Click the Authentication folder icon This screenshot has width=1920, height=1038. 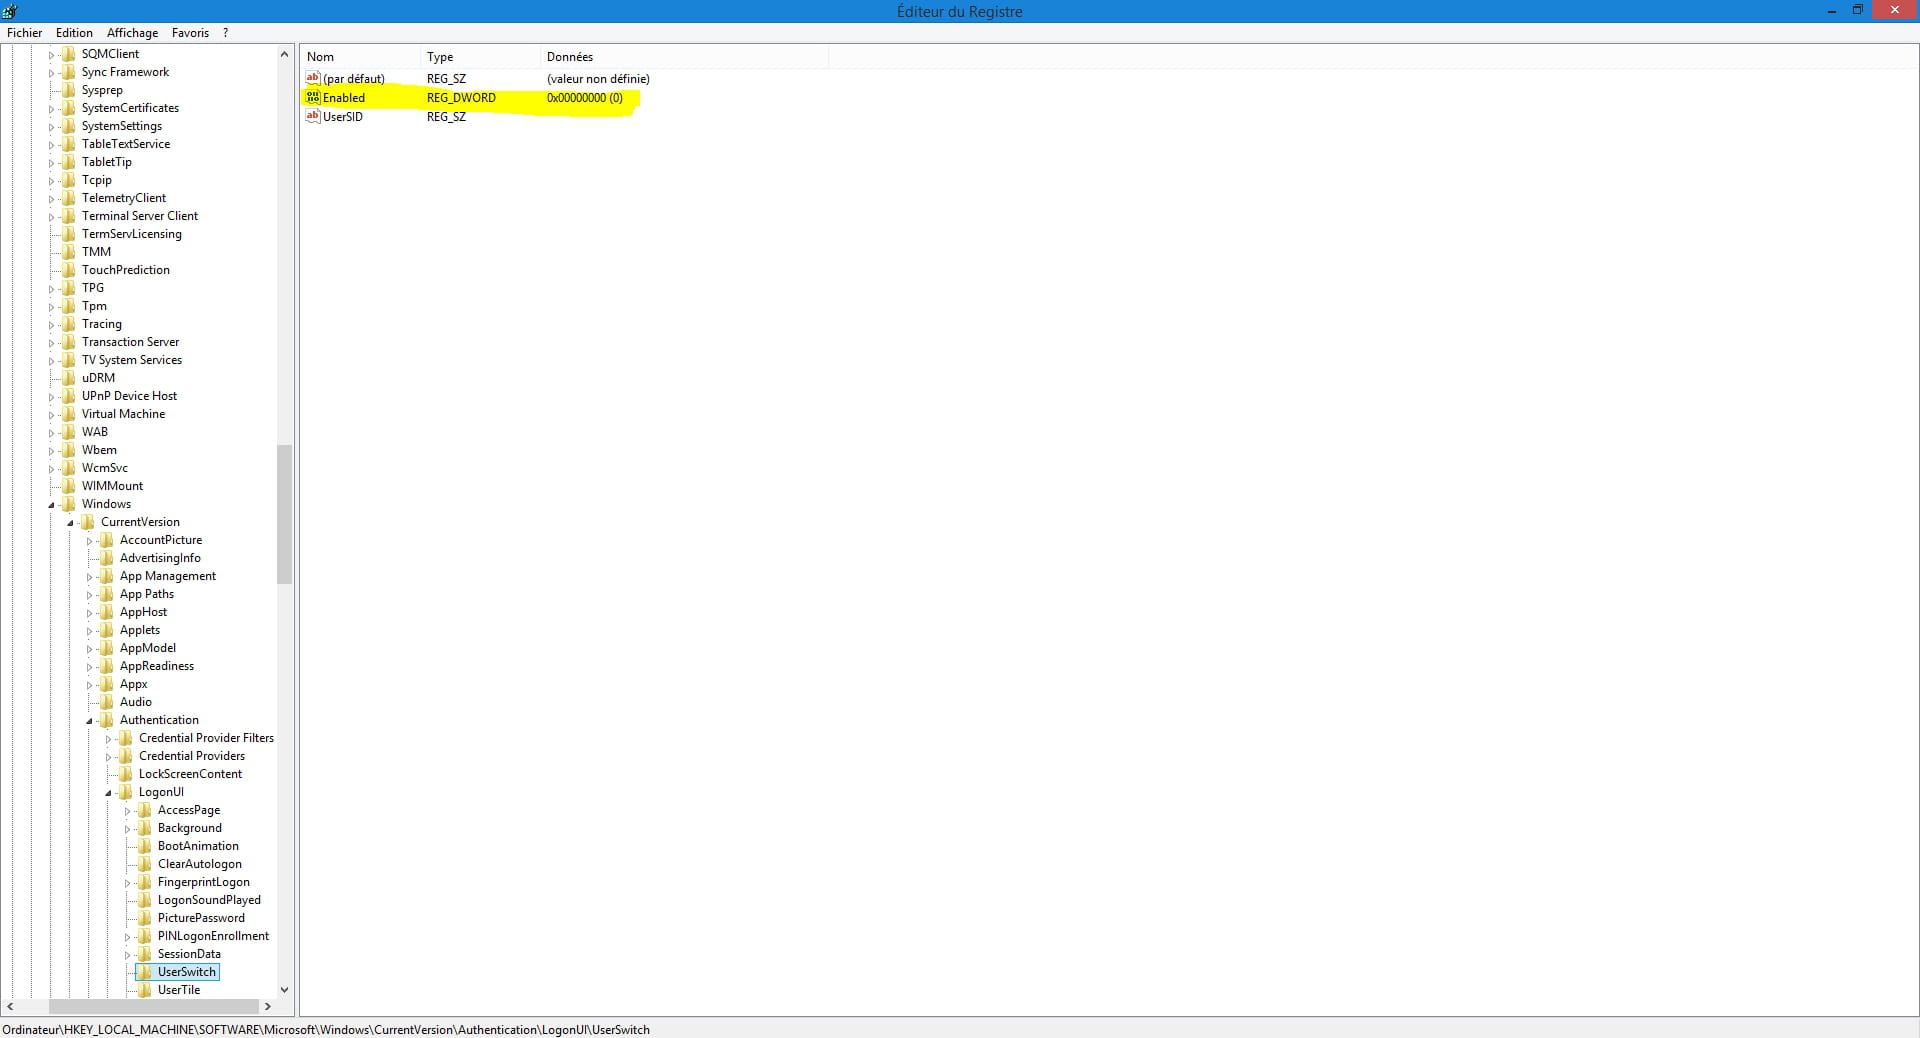106,720
